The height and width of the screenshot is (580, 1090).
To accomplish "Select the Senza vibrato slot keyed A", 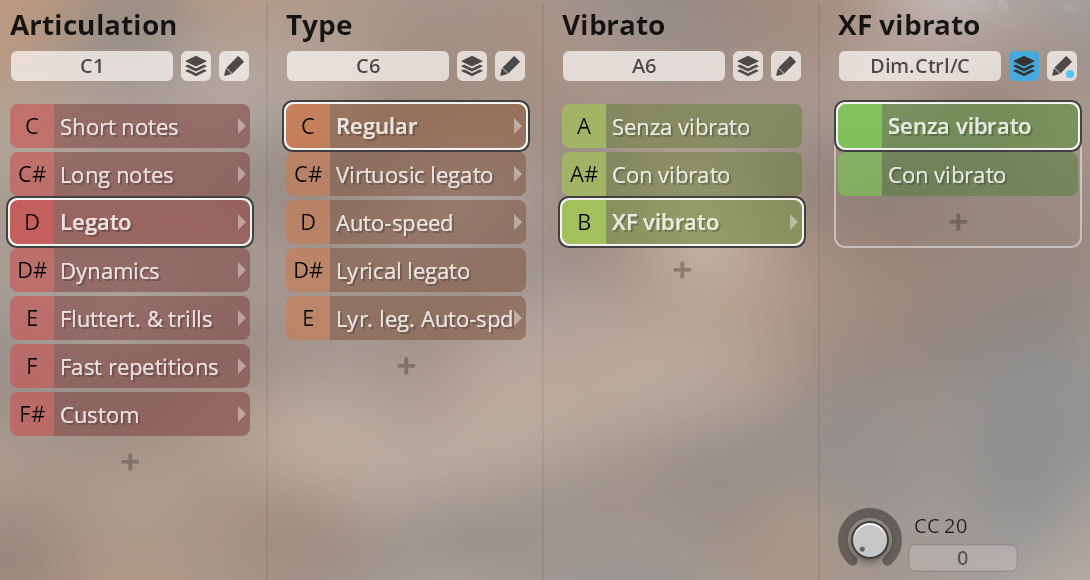I will 682,127.
